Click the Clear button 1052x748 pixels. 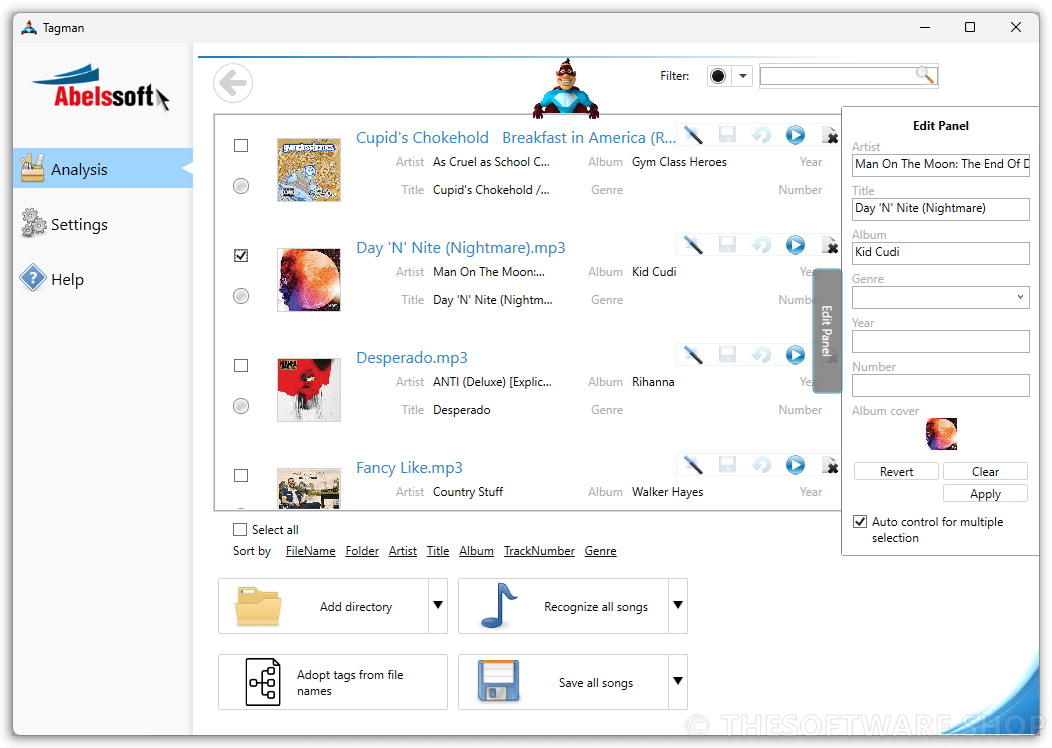[x=985, y=472]
